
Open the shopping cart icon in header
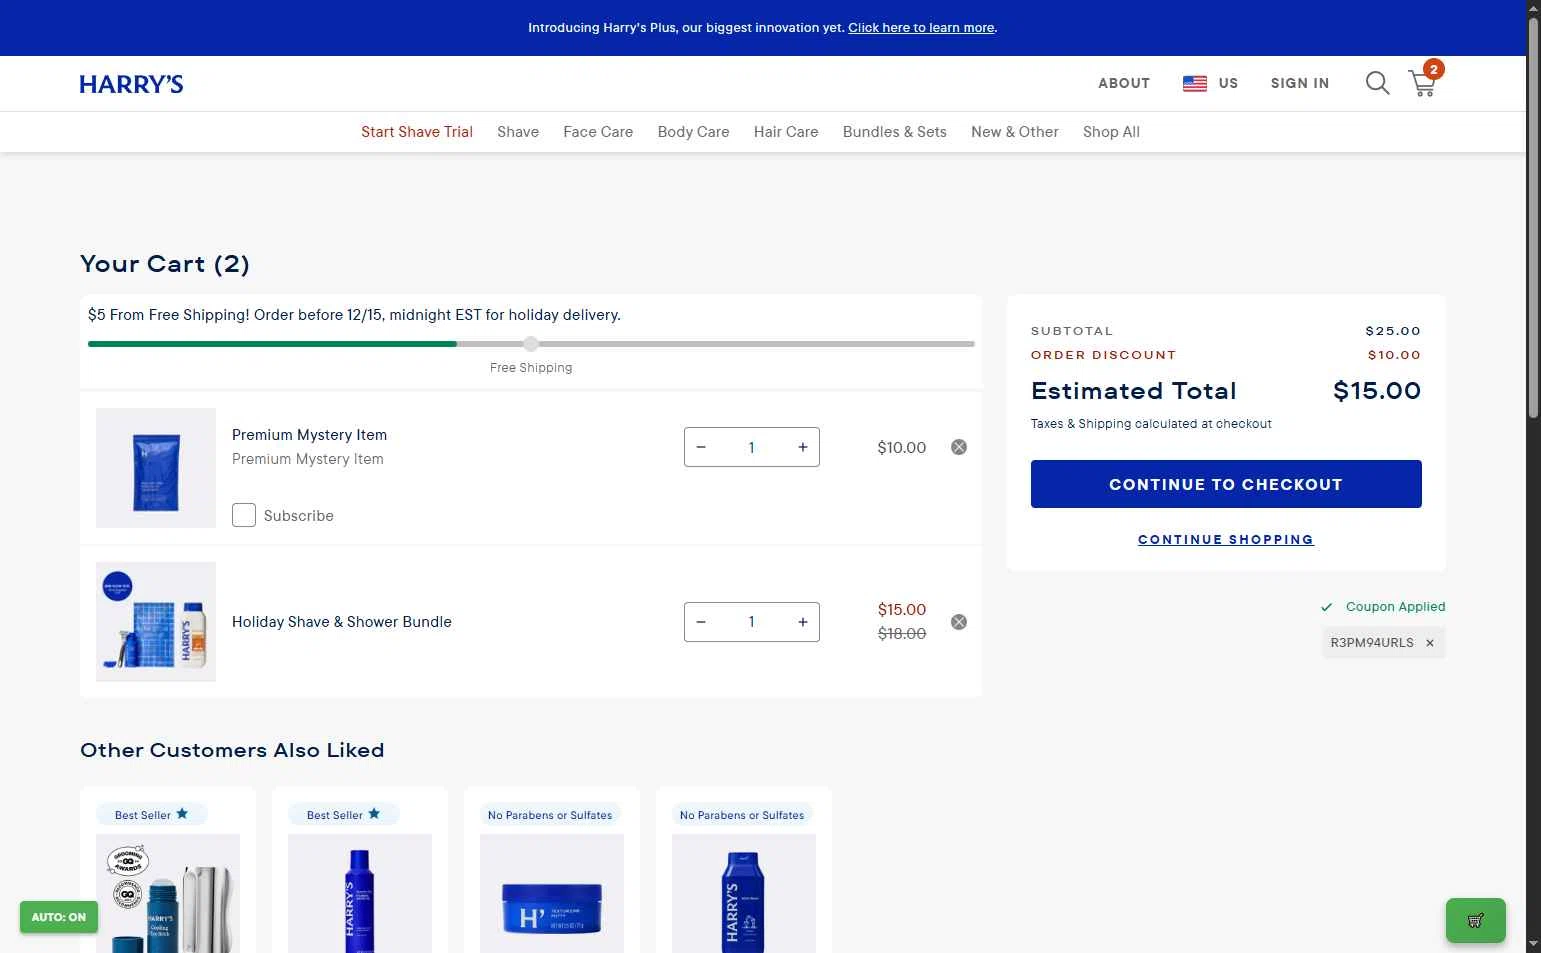click(x=1423, y=83)
